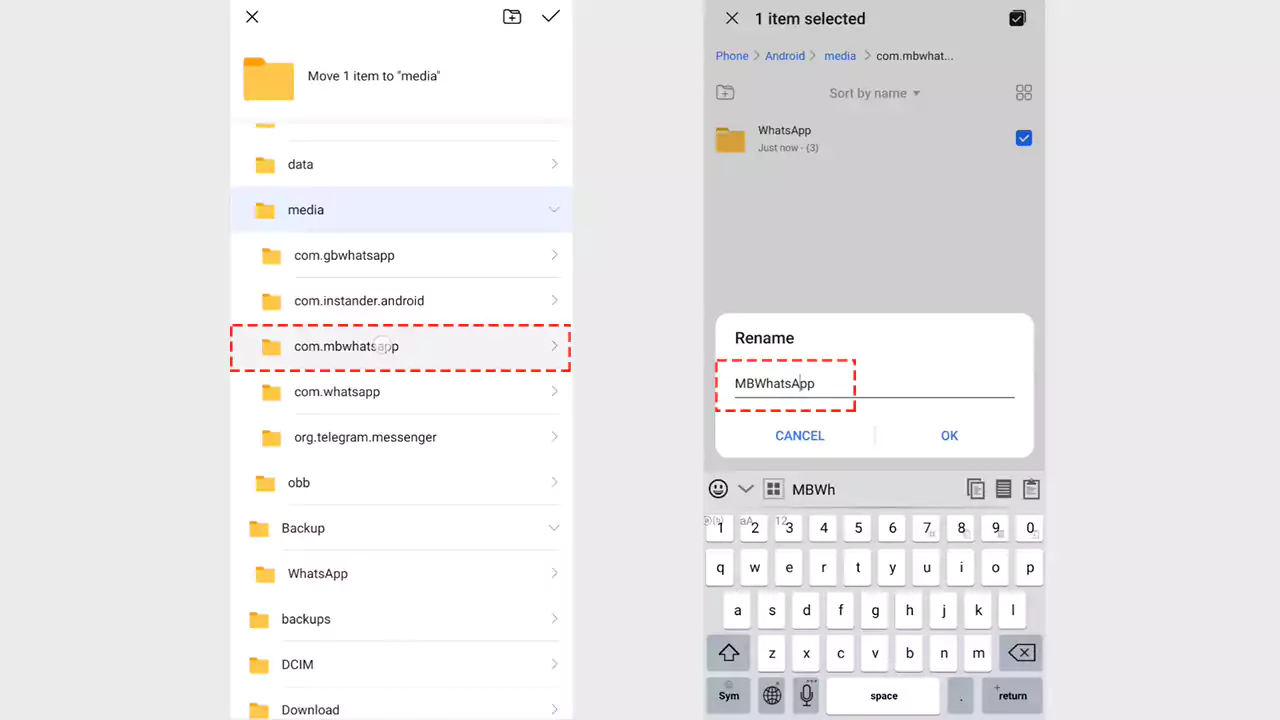
Task: Expand the data folder chevron
Action: coord(554,164)
